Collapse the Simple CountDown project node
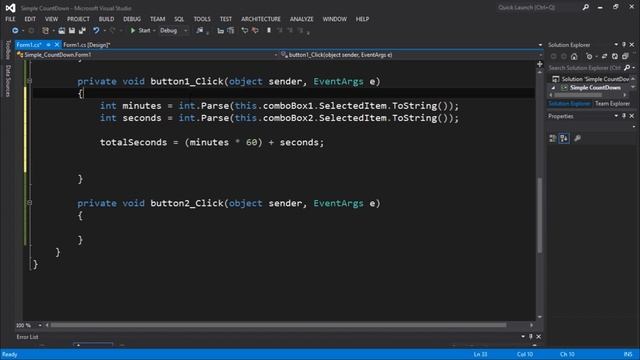This screenshot has width=640, height=360. 553,88
